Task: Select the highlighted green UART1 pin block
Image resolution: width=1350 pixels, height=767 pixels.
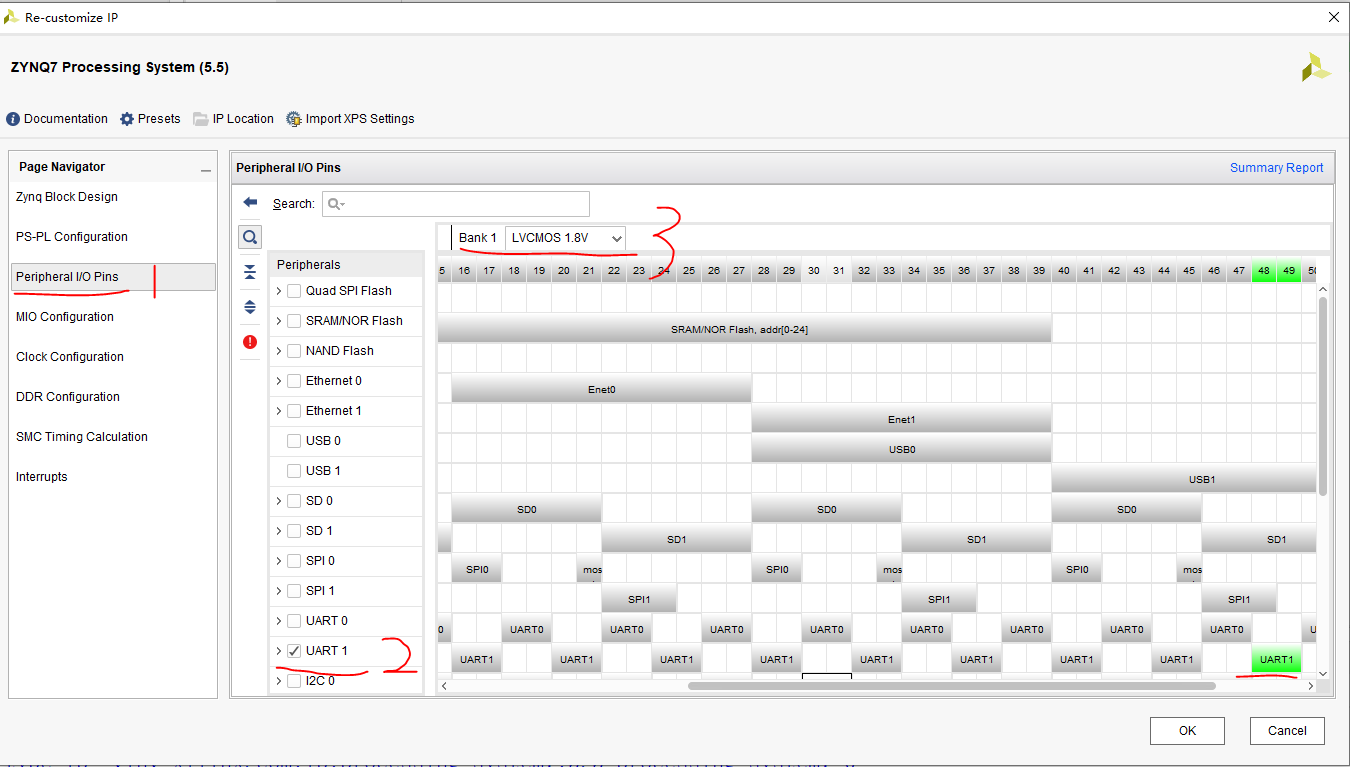Action: [x=1276, y=659]
